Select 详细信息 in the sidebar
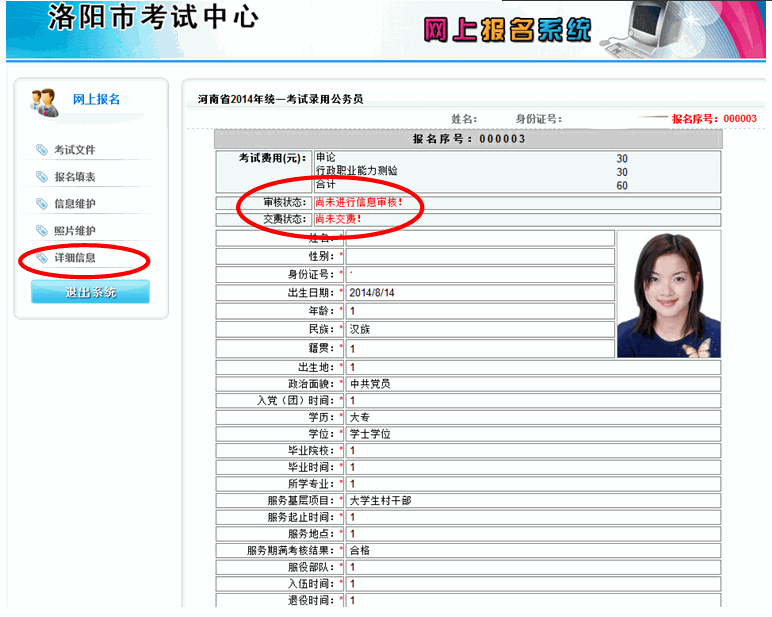Image resolution: width=772 pixels, height=617 pixels. pos(75,258)
